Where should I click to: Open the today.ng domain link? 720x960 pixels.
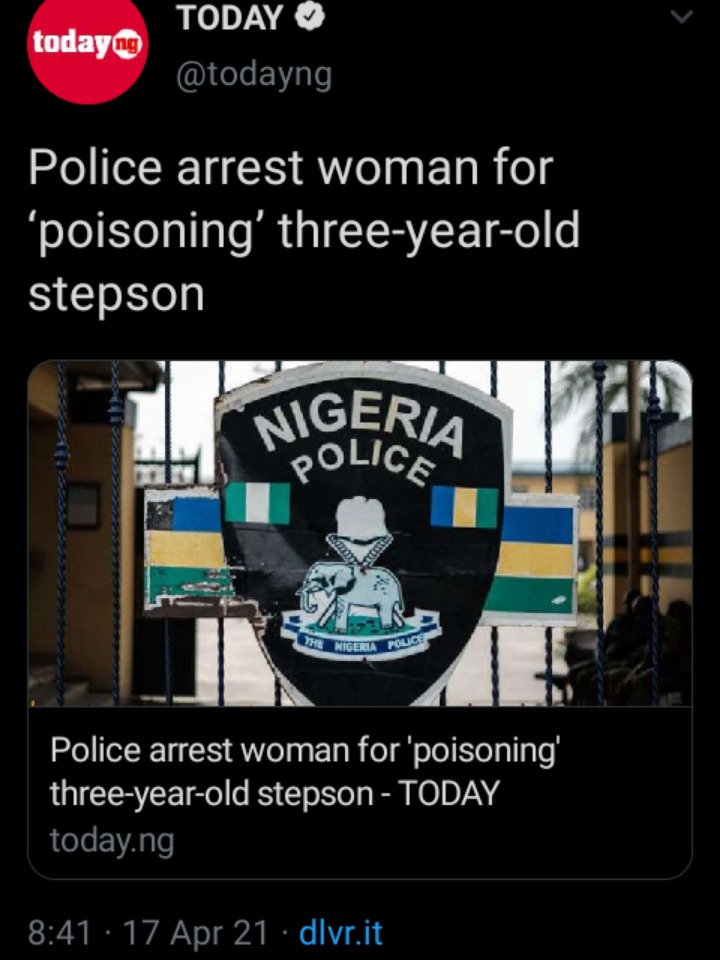click(112, 841)
